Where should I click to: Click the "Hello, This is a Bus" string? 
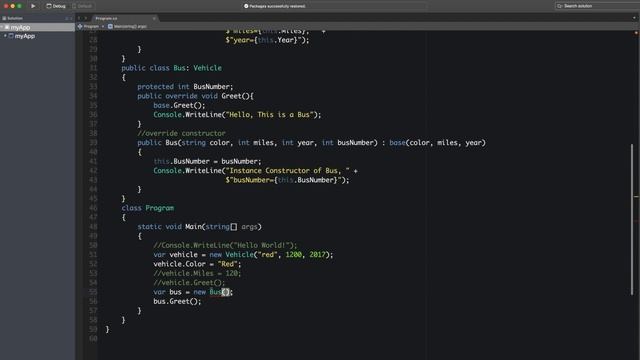269,115
